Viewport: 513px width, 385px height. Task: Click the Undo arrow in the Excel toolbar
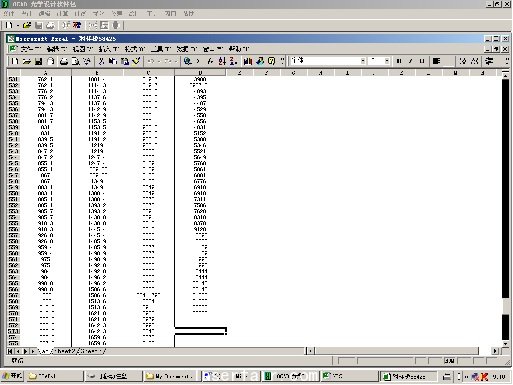151,61
